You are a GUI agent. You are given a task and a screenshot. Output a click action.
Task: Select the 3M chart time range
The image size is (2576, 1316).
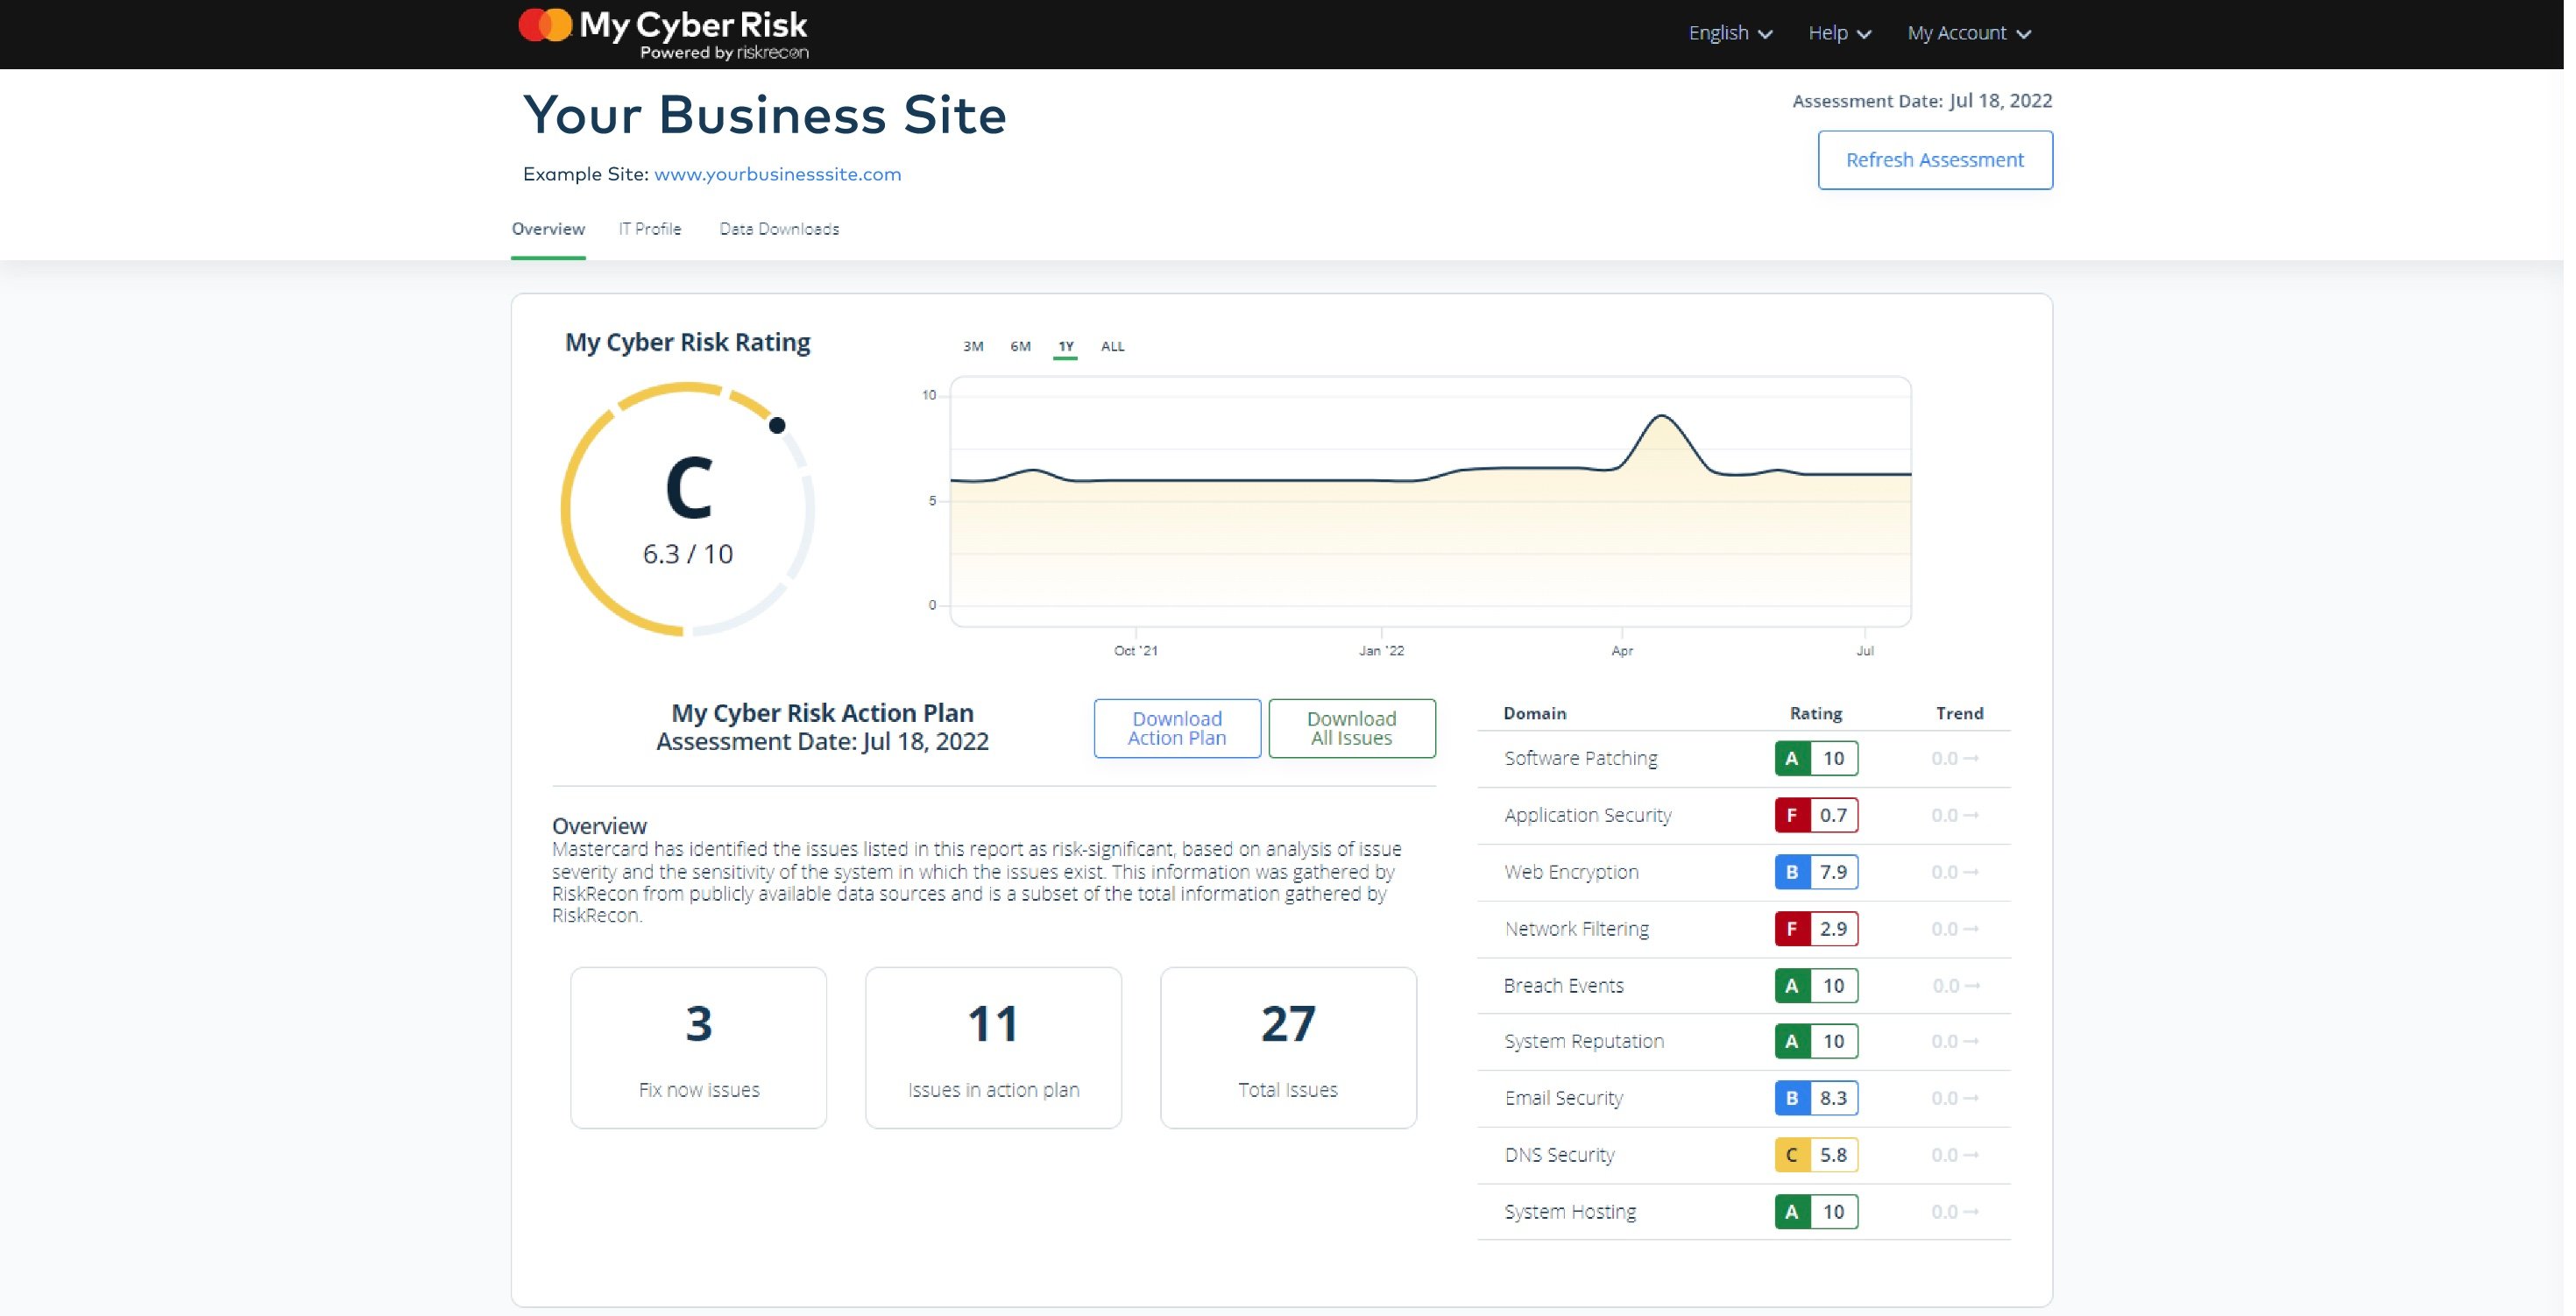point(976,347)
